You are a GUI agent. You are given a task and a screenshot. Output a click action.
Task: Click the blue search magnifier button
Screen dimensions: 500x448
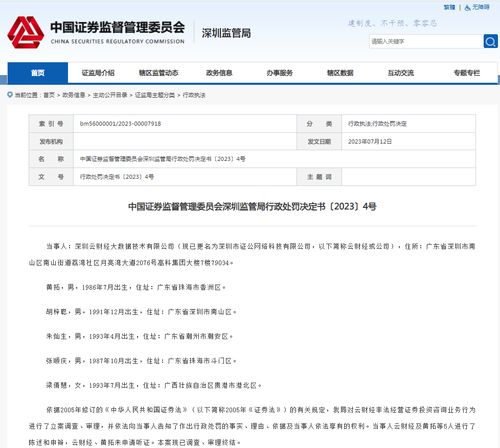coord(490,41)
